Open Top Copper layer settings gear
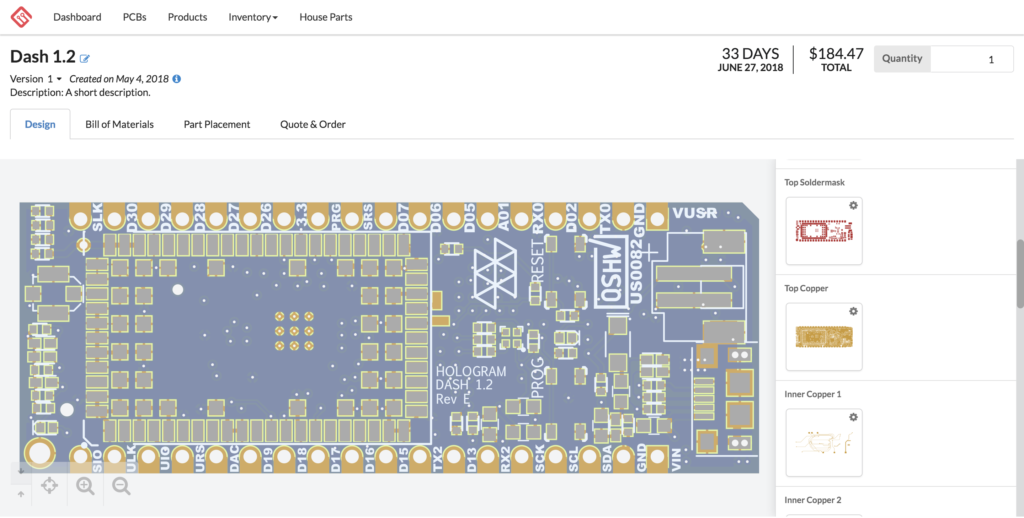The image size is (1024, 518). 853,311
